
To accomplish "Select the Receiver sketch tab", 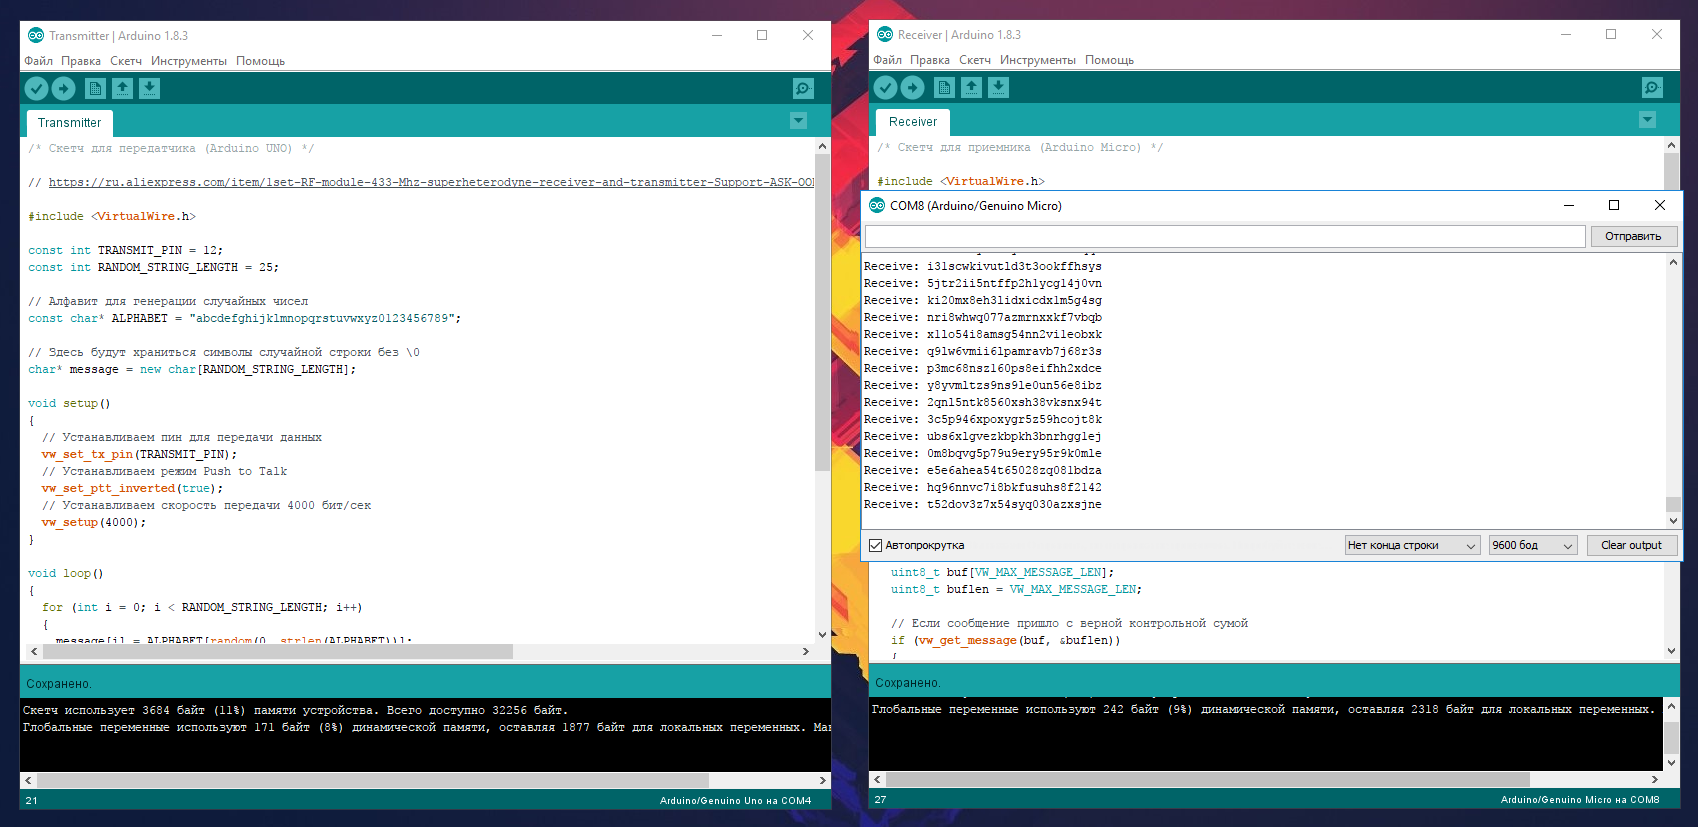I will click(x=913, y=122).
